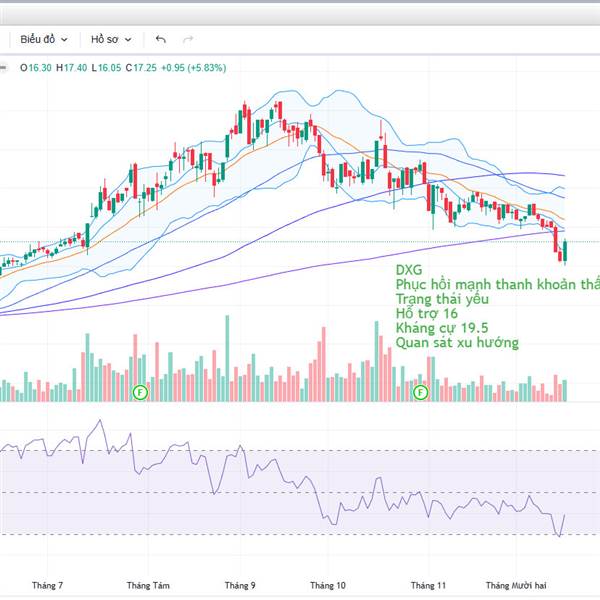Screen dimensions: 600x600
Task: Click the Tháng Tám time axis label
Action: [148, 585]
